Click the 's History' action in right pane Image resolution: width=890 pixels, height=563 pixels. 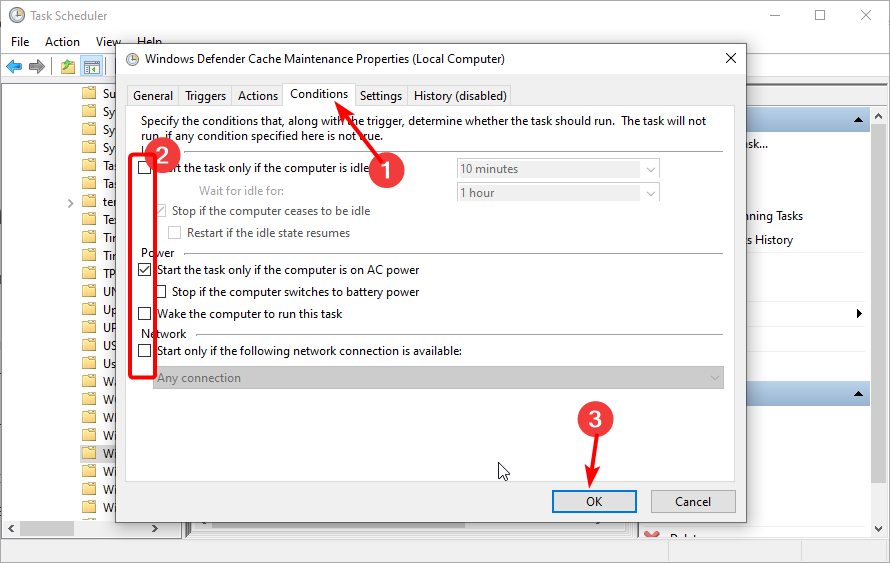770,240
